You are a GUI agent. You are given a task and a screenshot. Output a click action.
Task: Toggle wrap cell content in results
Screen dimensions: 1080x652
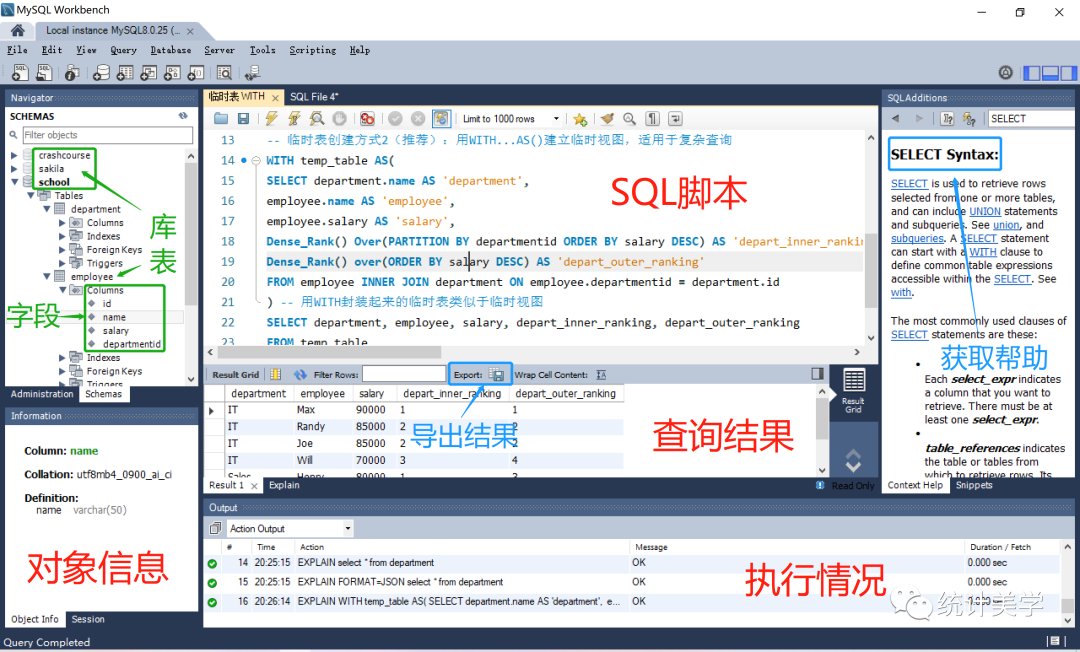[x=601, y=375]
